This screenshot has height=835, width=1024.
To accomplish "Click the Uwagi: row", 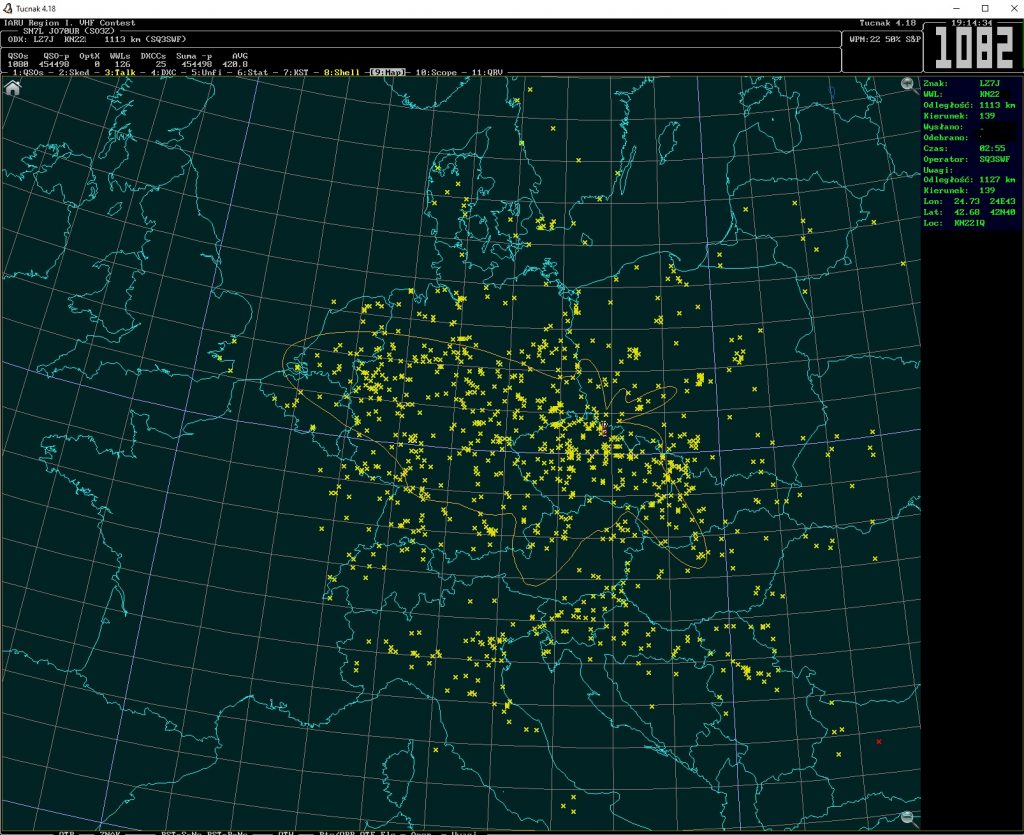I will click(938, 170).
